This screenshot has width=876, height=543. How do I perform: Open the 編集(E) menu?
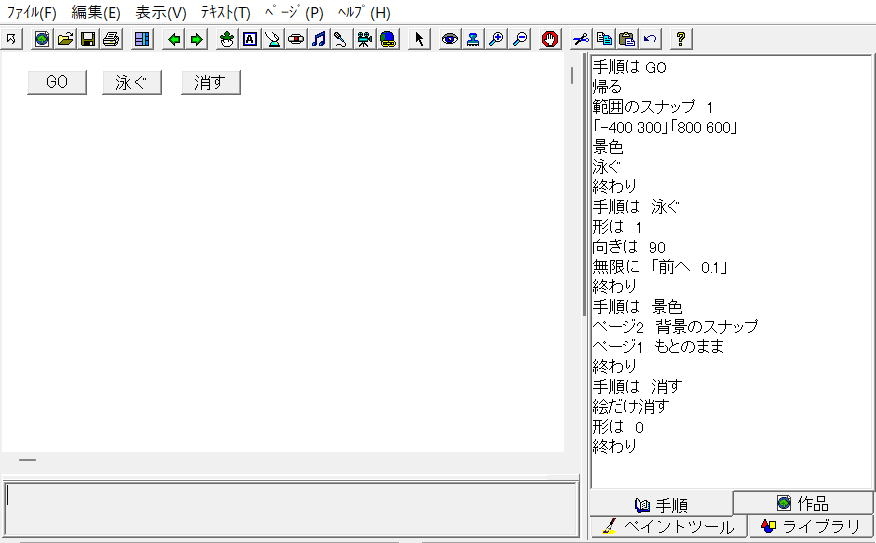pos(96,12)
